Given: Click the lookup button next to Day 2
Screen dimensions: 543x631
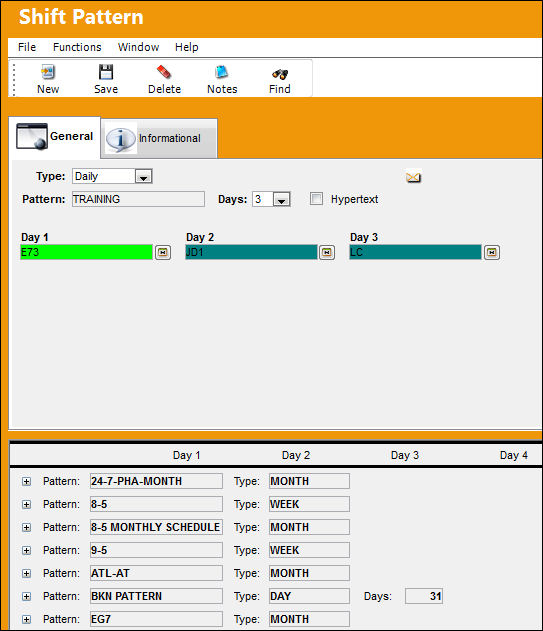Looking at the screenshot, I should tap(327, 252).
